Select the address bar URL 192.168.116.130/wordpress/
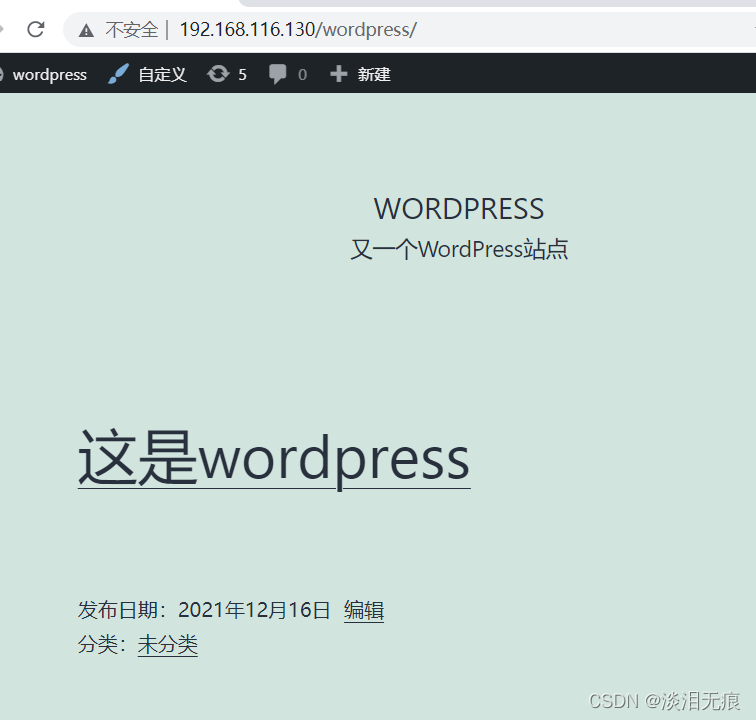The image size is (756, 720). [x=298, y=29]
